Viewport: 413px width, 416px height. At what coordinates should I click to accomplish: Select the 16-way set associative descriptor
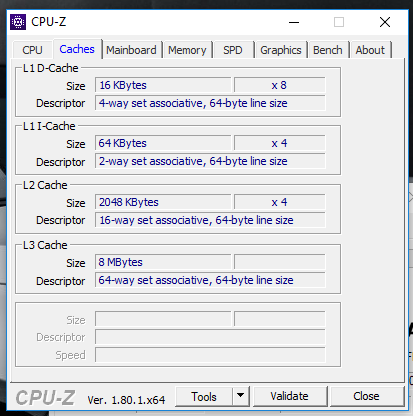[210, 220]
